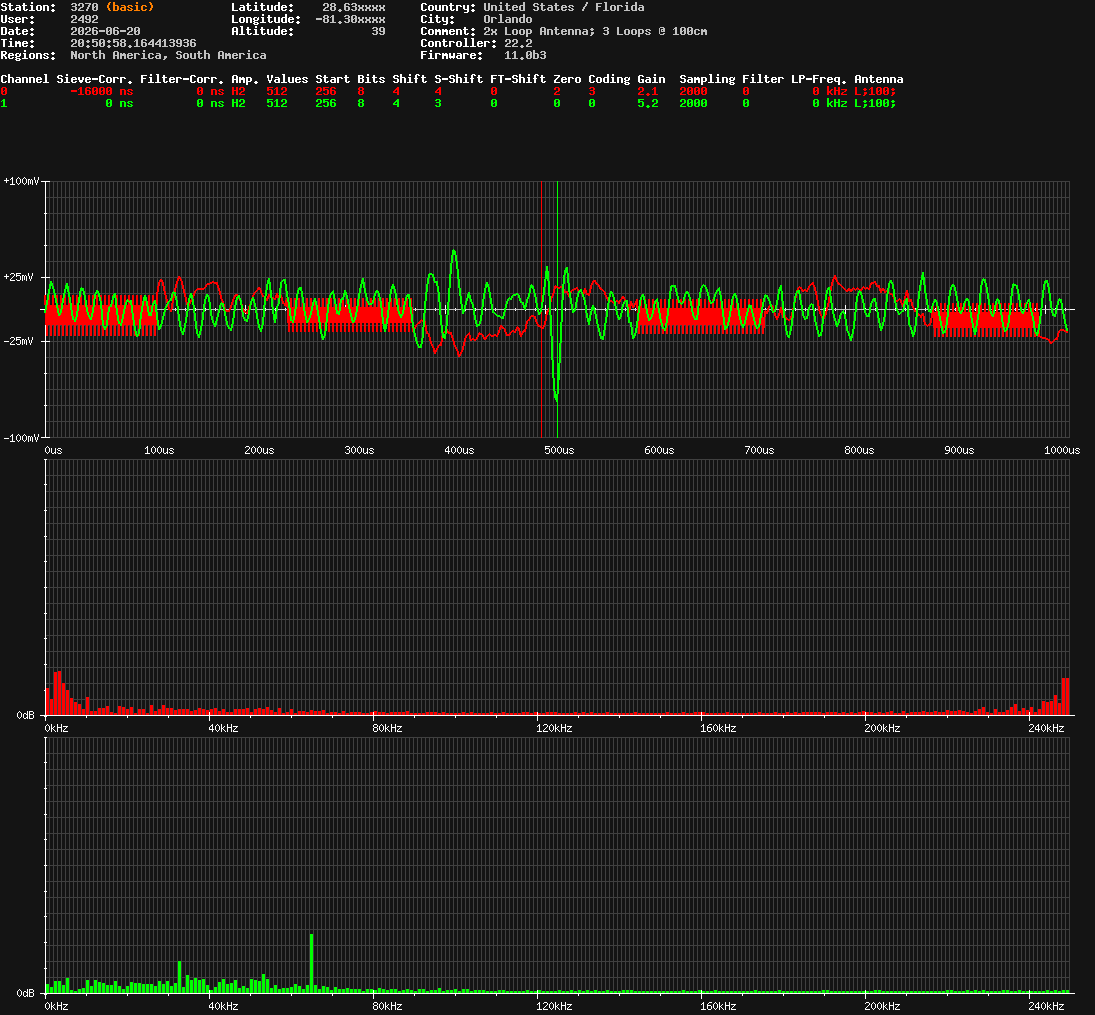Image resolution: width=1095 pixels, height=1015 pixels.
Task: Select the "LP-Freq." column header
Action: click(818, 79)
